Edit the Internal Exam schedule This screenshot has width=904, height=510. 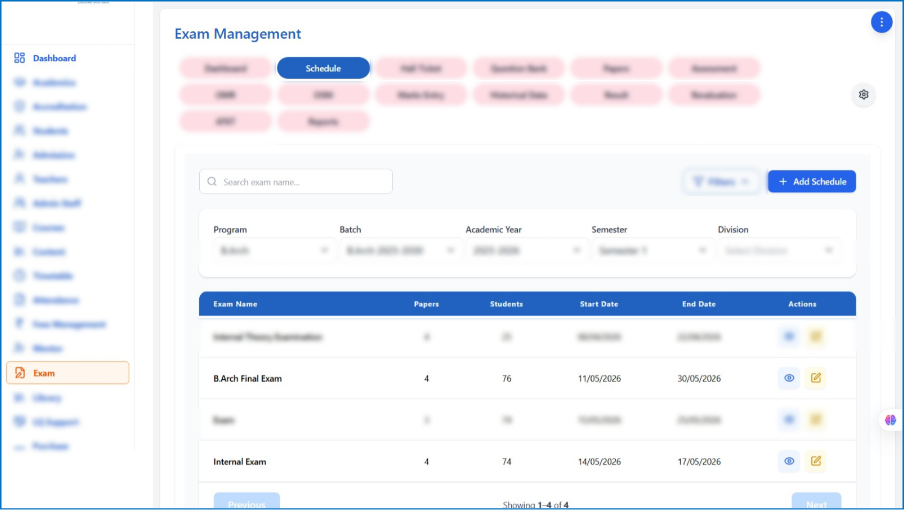[815, 461]
